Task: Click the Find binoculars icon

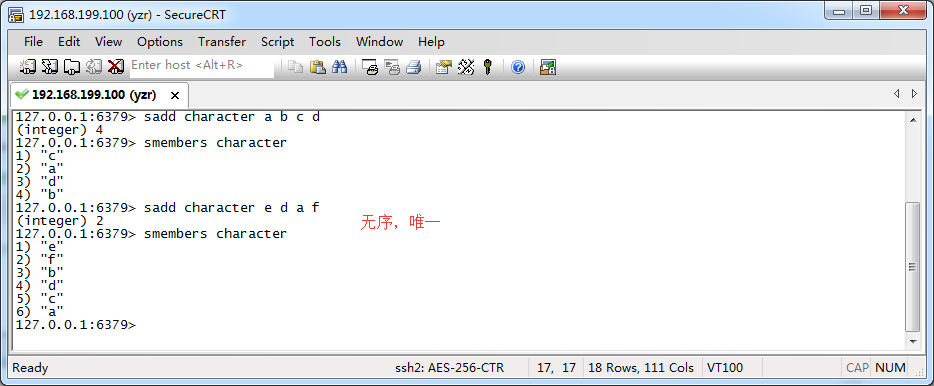Action: [340, 67]
